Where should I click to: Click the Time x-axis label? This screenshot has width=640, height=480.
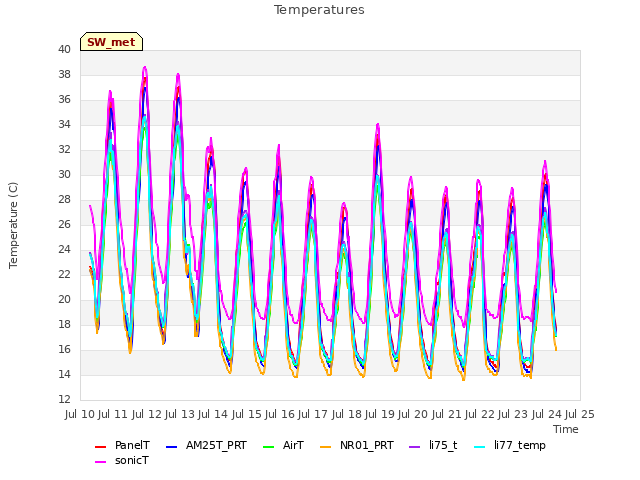point(566,429)
